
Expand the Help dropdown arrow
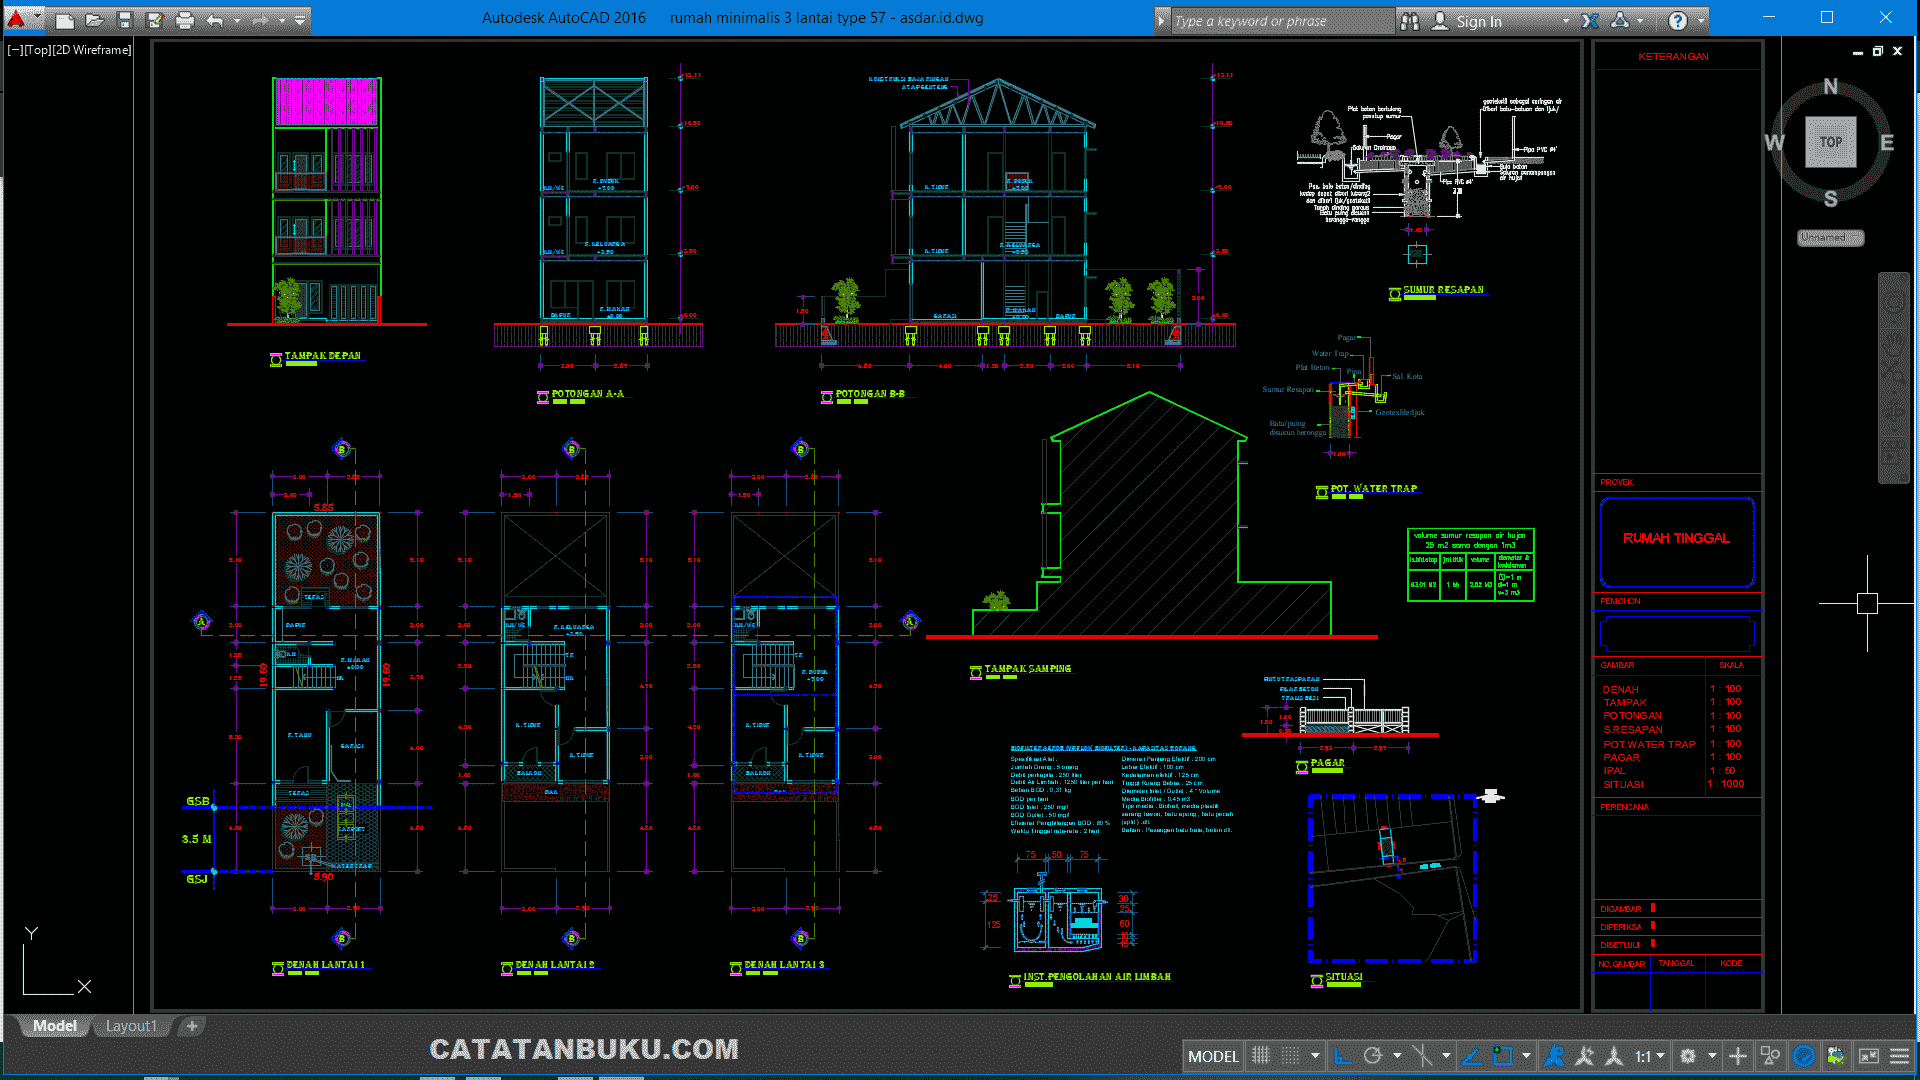(1701, 20)
